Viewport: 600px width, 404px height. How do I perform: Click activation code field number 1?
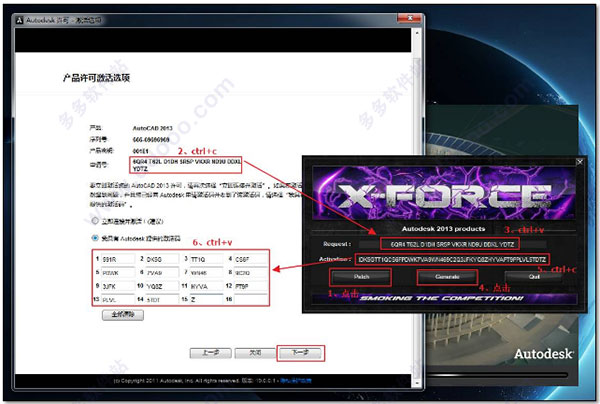coord(118,259)
